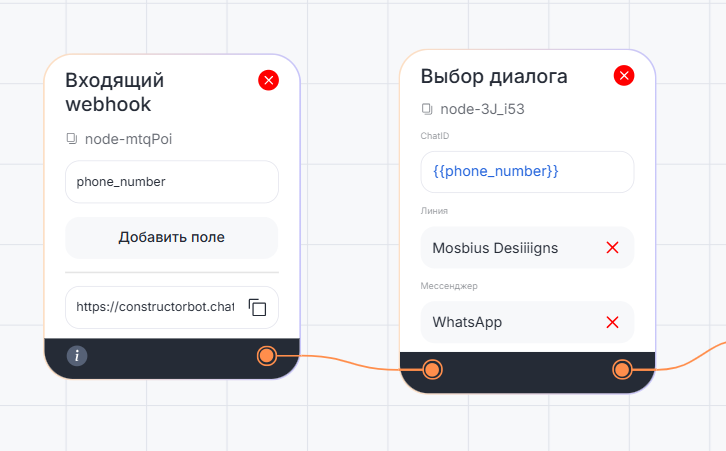Click the phone_number input field

coord(171,182)
